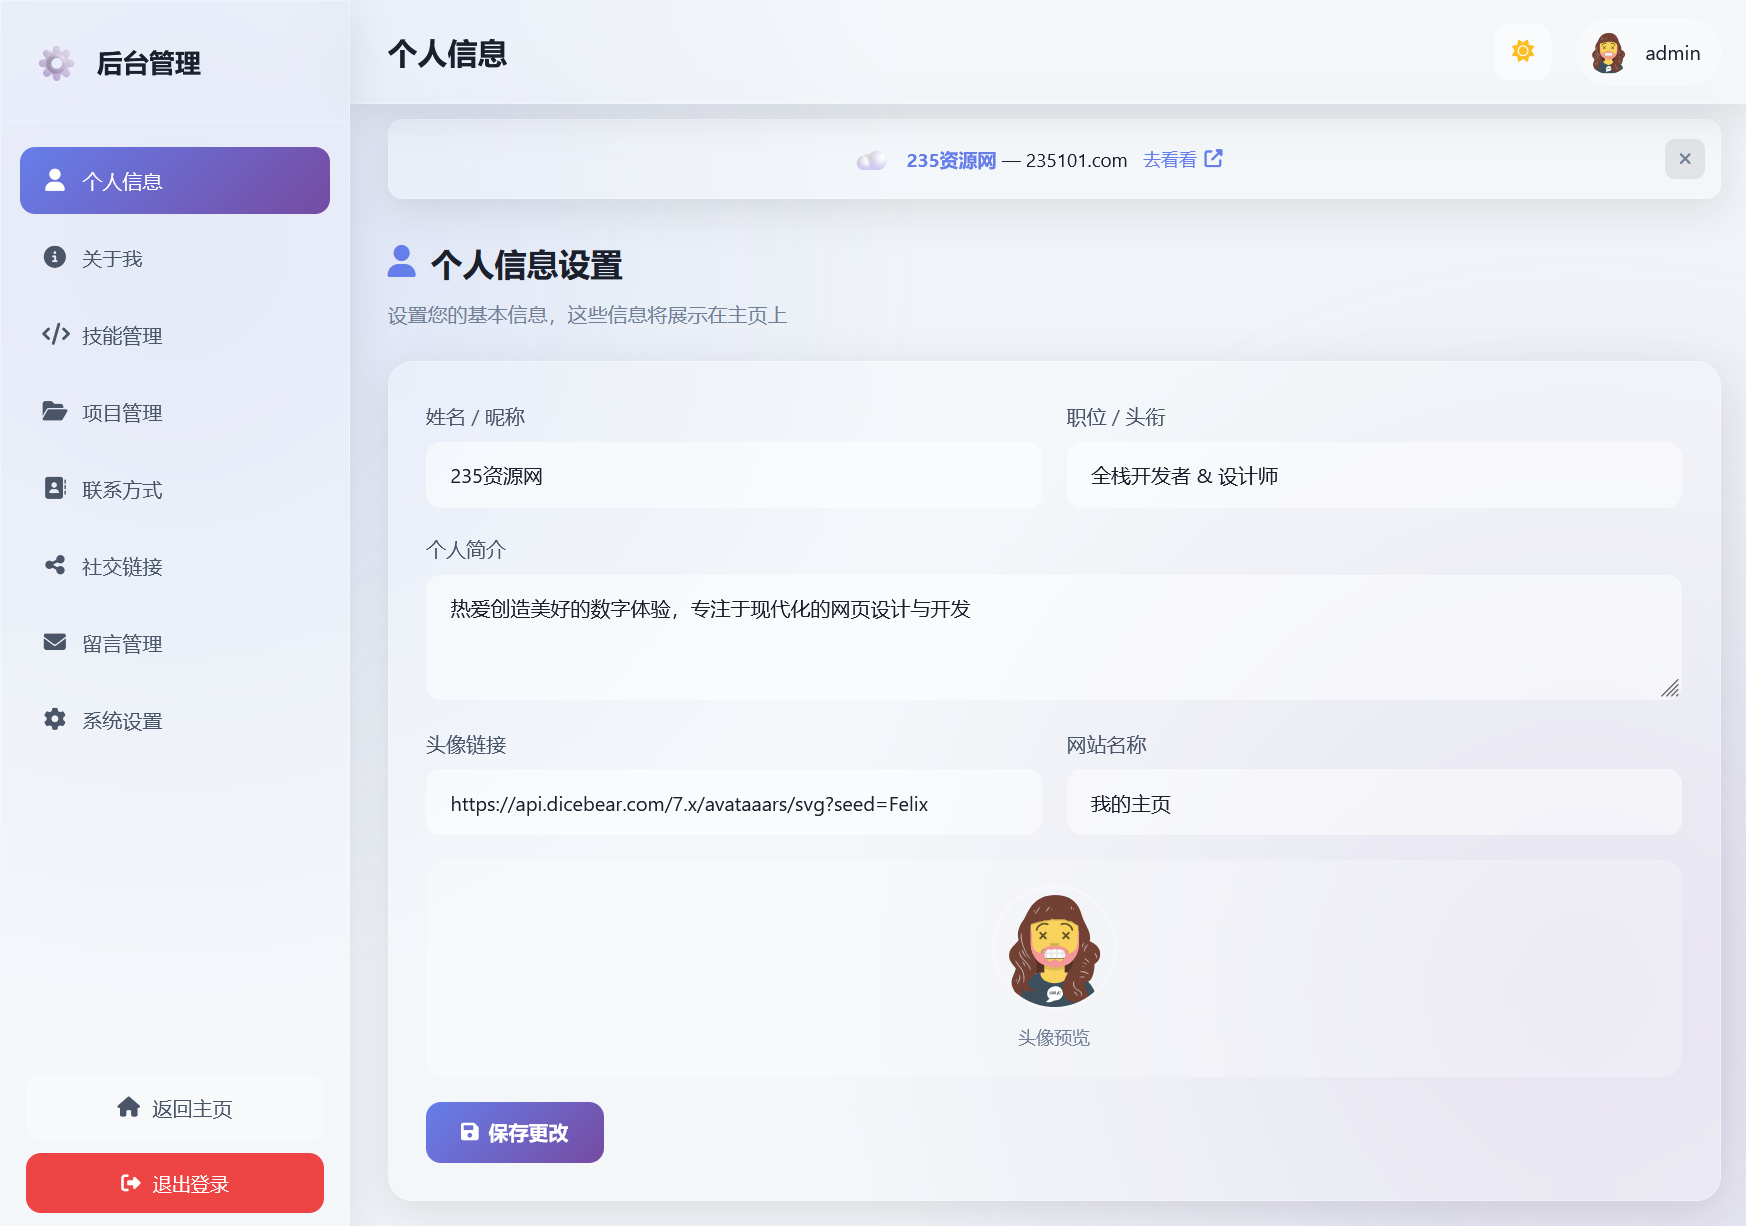Click the folder icon for 项目管理
Image resolution: width=1746 pixels, height=1226 pixels.
[x=55, y=412]
